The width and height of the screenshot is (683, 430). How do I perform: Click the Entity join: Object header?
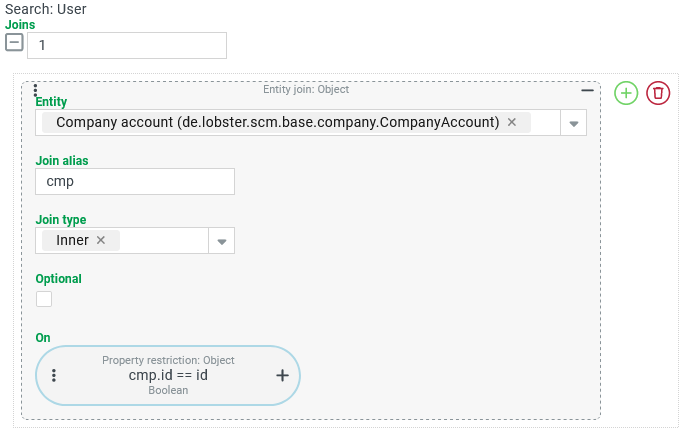pyautogui.click(x=306, y=89)
